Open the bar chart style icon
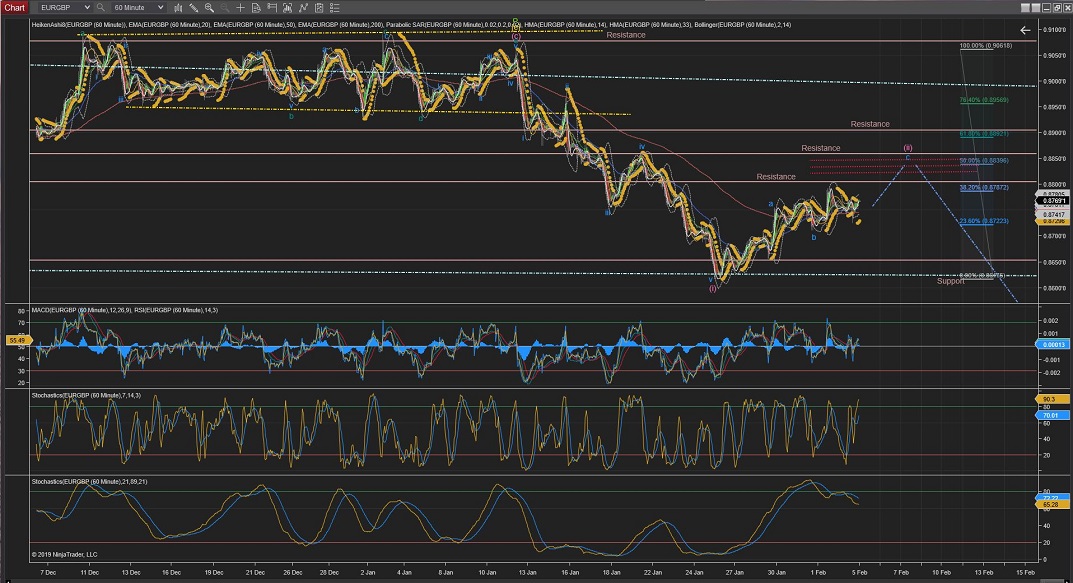1073x583 pixels. 178,8
